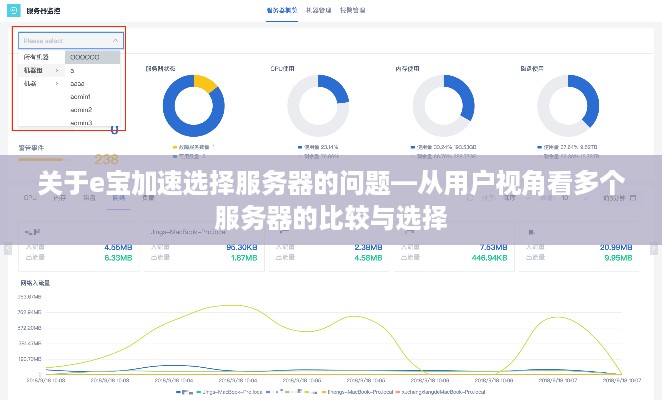
Task: Click the teal app logo icon
Action: [x=14, y=10]
